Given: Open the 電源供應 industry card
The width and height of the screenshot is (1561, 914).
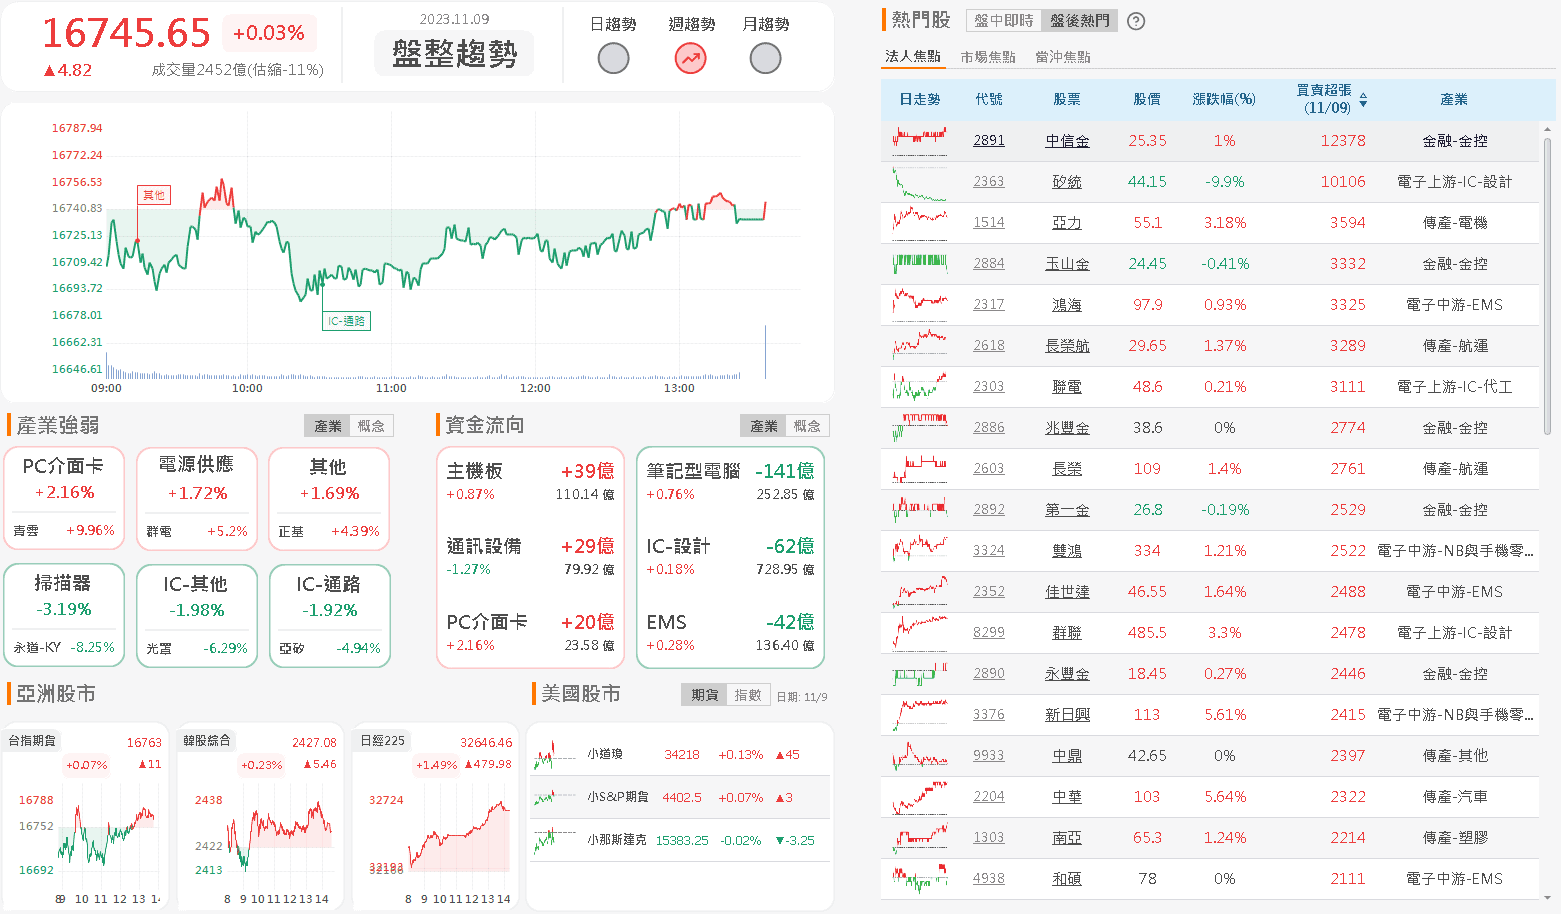Looking at the screenshot, I should pyautogui.click(x=197, y=498).
